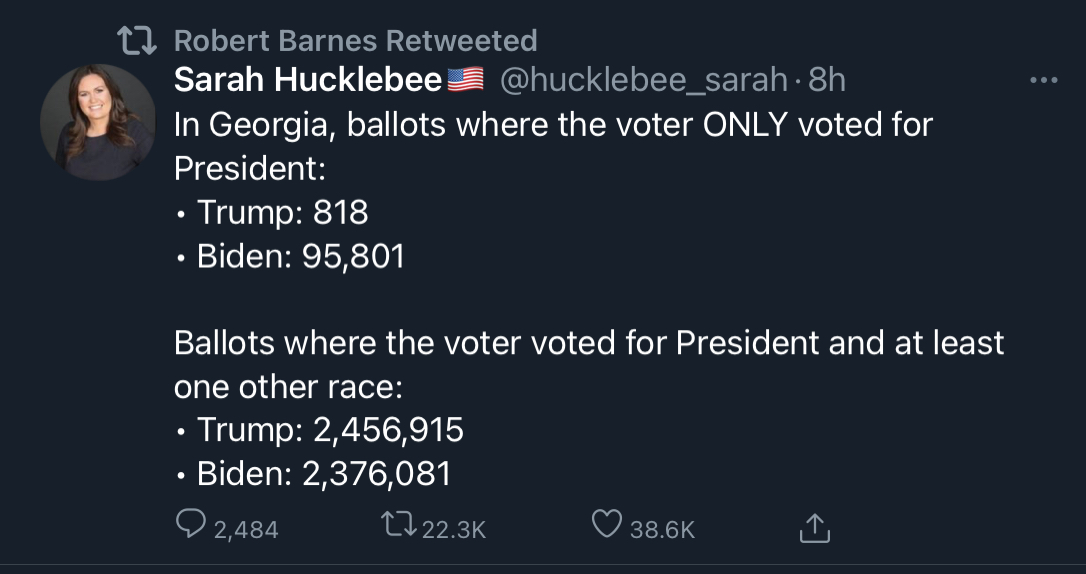Click the 38.6K likes count
Image resolution: width=1086 pixels, height=574 pixels.
click(662, 530)
